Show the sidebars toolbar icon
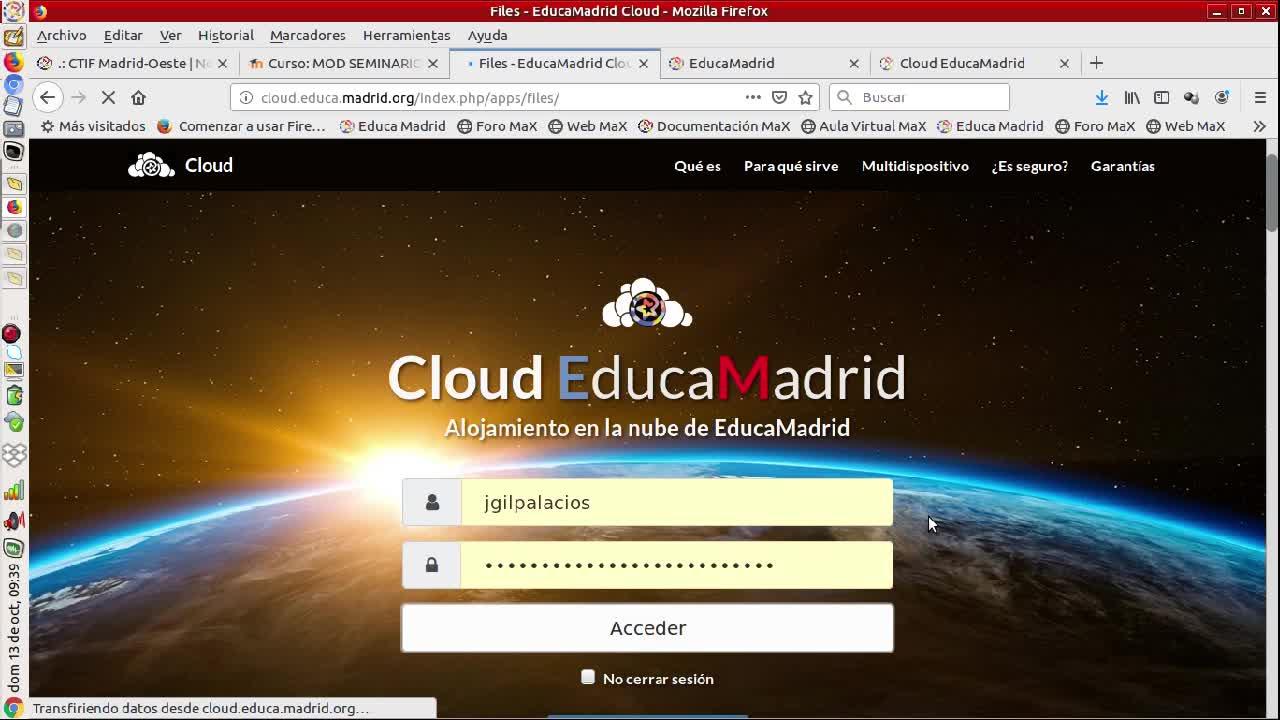This screenshot has width=1280, height=720. [x=1161, y=97]
